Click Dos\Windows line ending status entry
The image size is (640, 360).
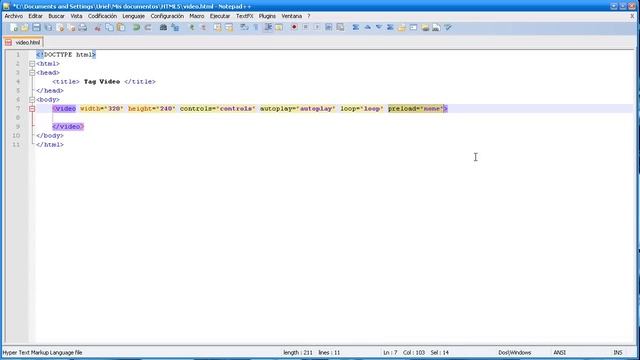[514, 352]
